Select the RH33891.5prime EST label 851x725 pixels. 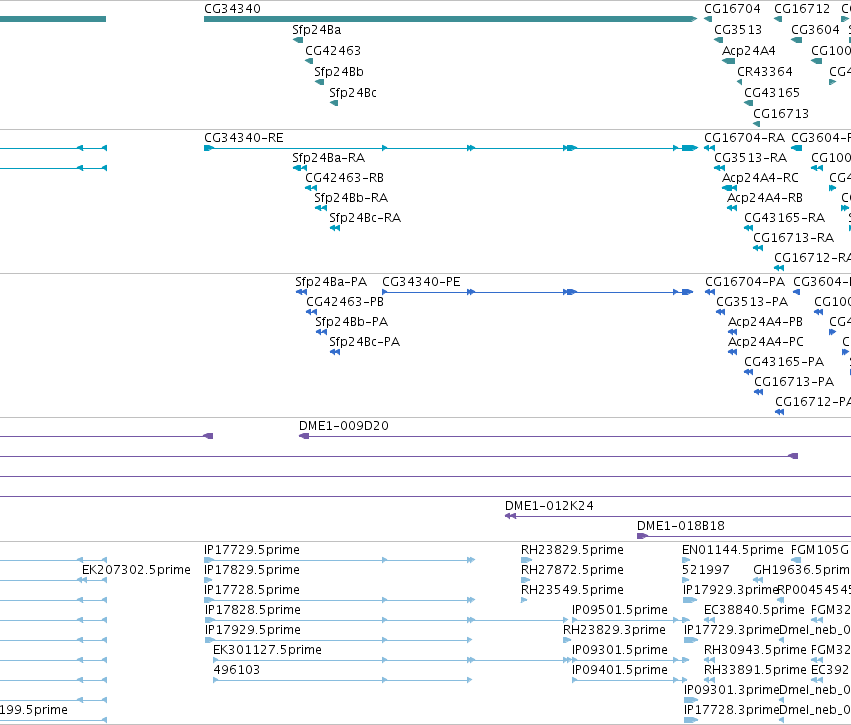755,670
